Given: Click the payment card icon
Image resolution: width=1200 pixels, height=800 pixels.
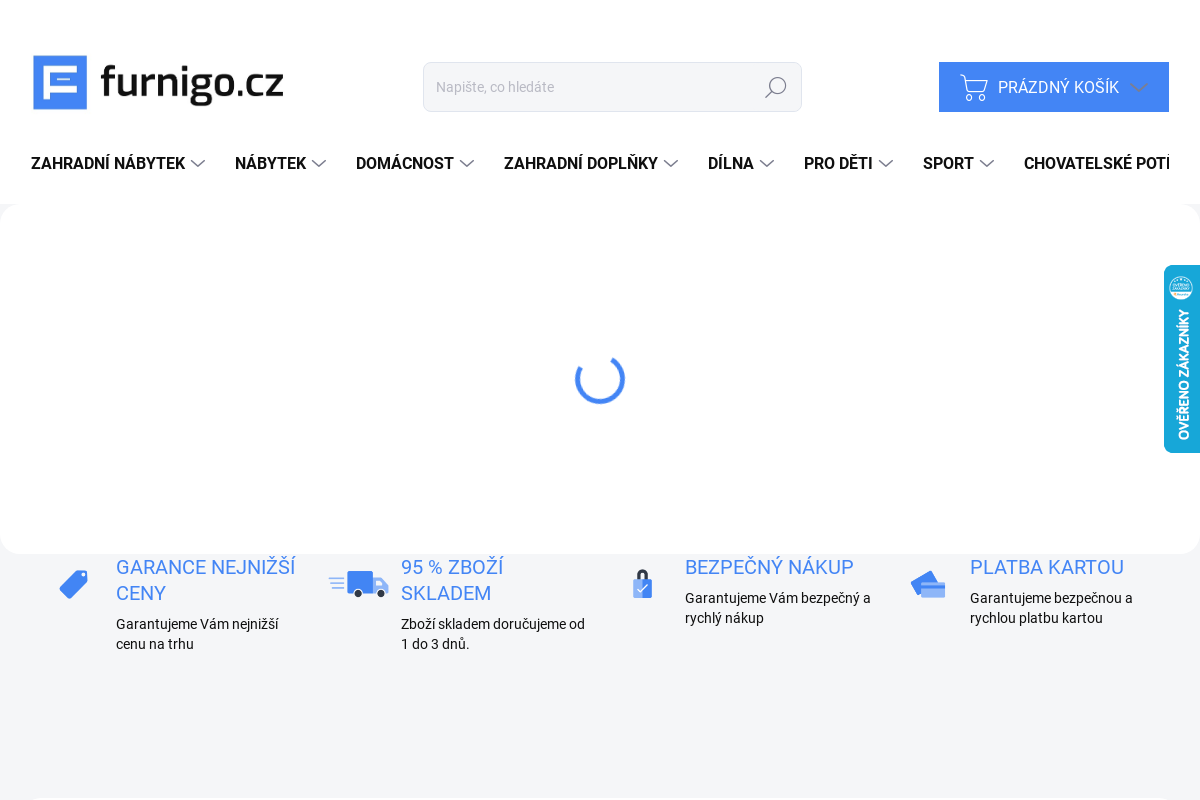Looking at the screenshot, I should tap(928, 584).
